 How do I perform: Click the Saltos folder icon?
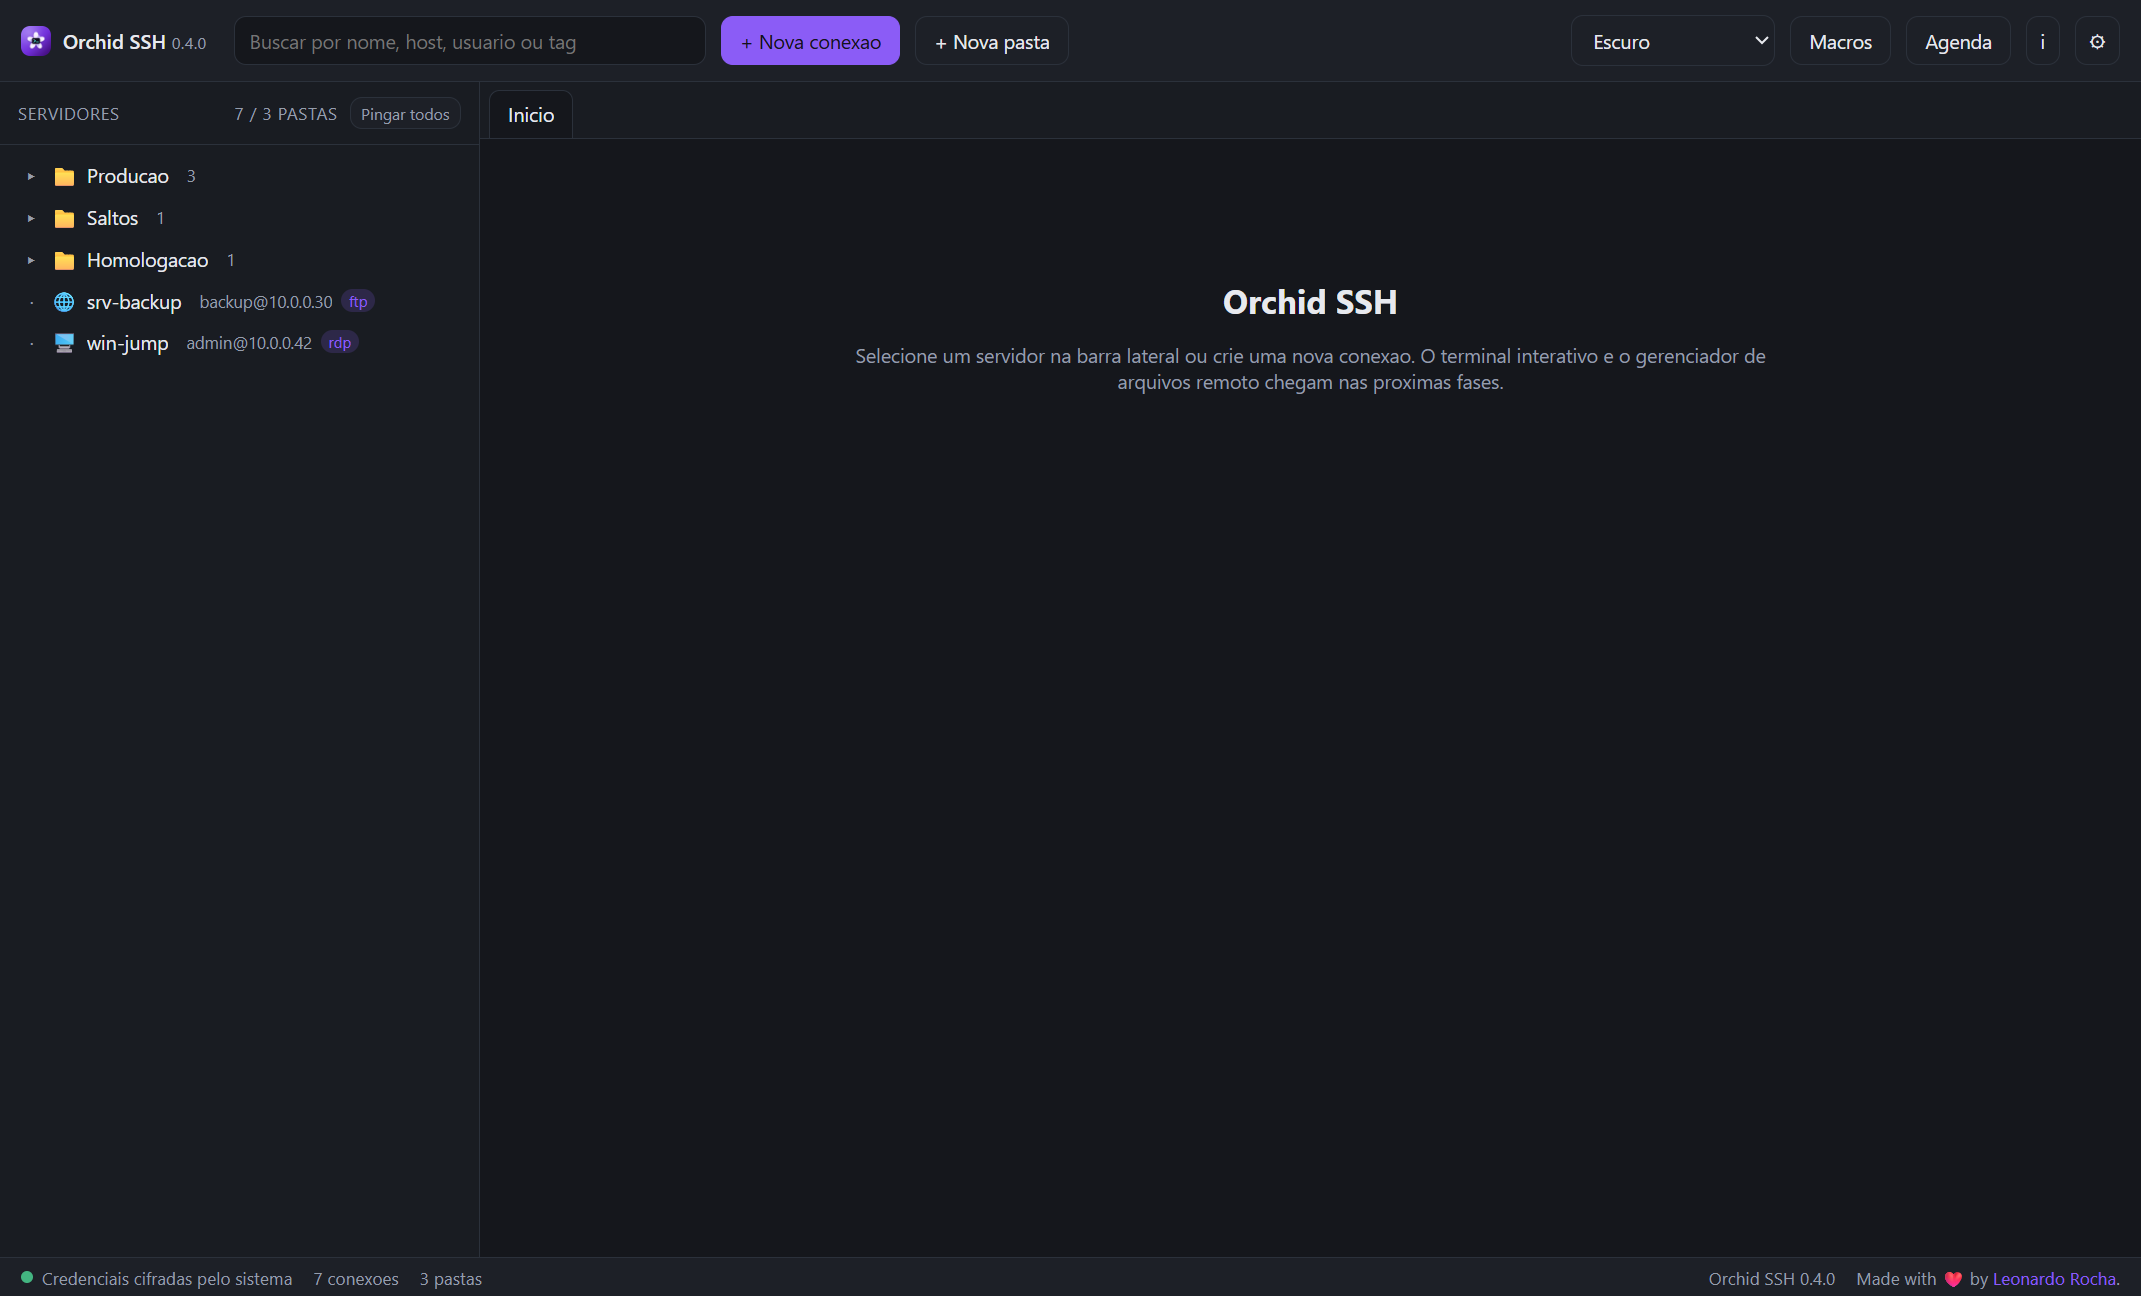pyautogui.click(x=64, y=219)
